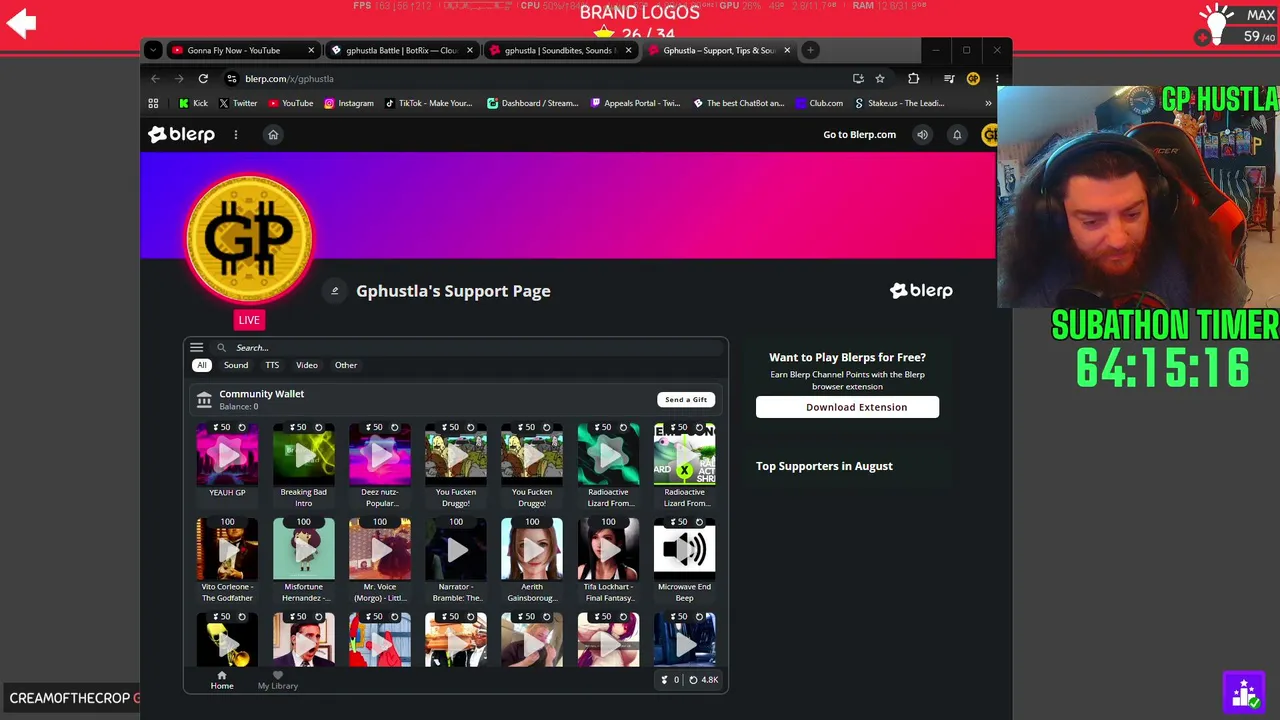1280x720 pixels.
Task: Open the Go to Blerp.com link
Action: [859, 135]
